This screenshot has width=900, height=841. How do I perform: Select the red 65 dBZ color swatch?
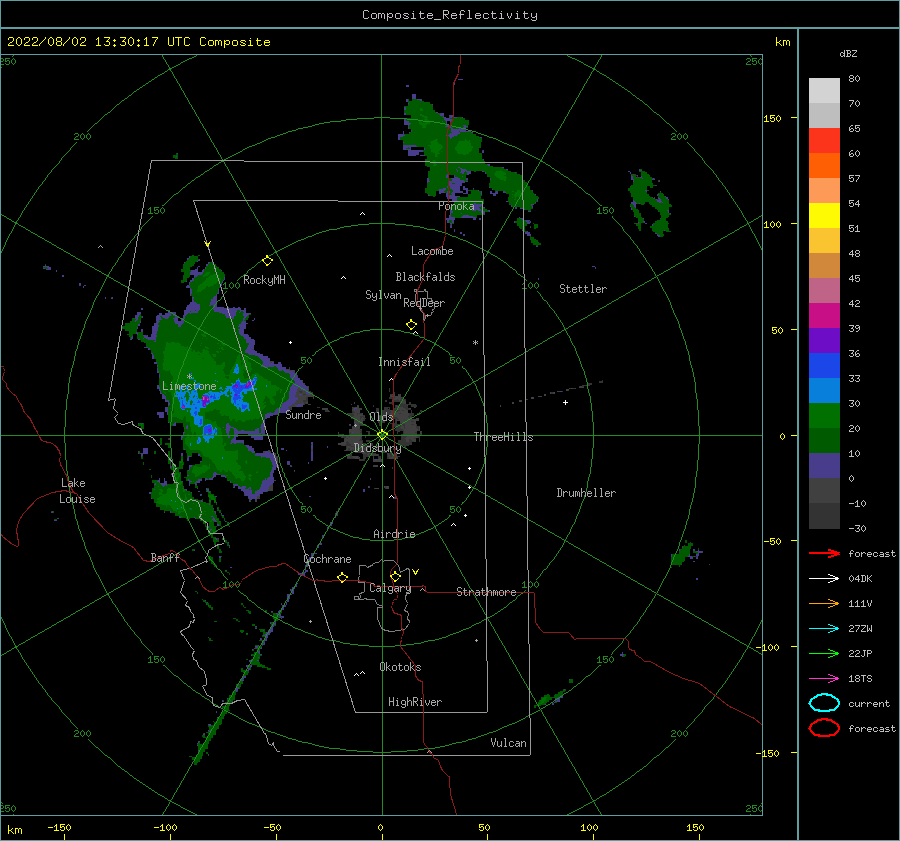[824, 141]
